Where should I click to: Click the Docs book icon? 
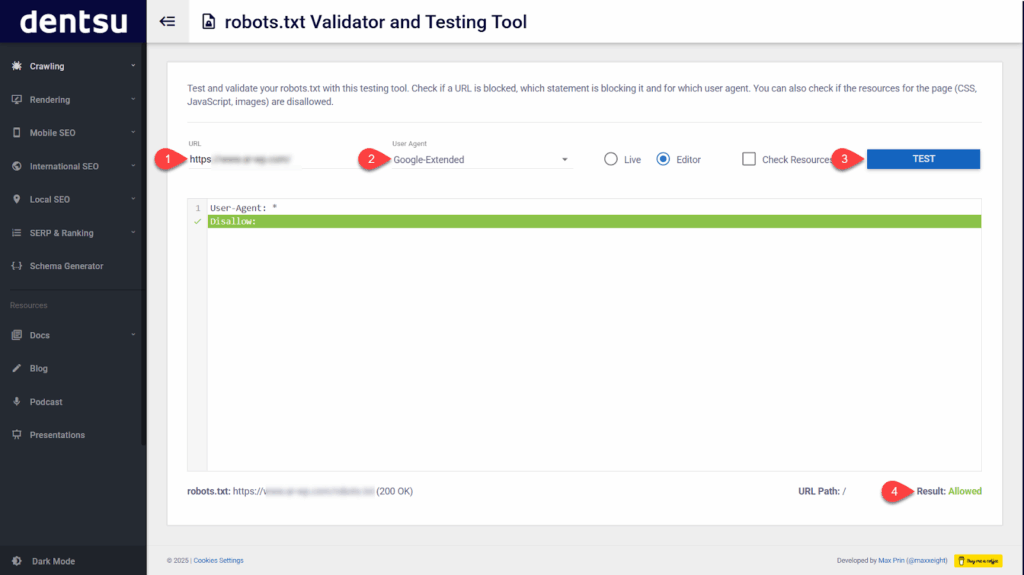16,335
